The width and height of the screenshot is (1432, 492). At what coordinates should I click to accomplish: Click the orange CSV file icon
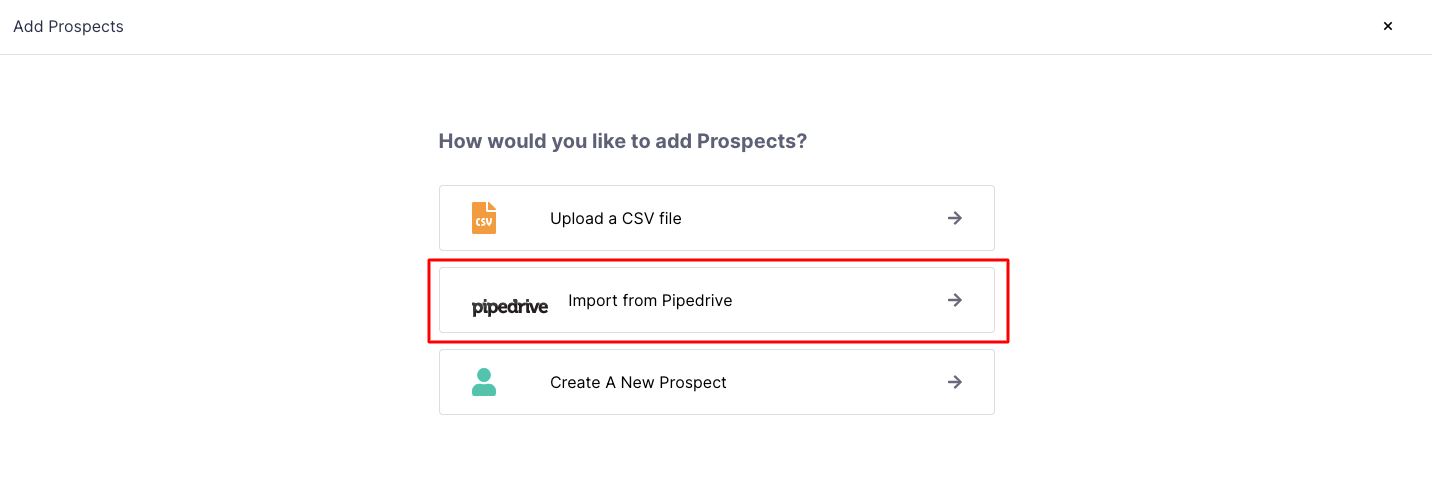484,218
